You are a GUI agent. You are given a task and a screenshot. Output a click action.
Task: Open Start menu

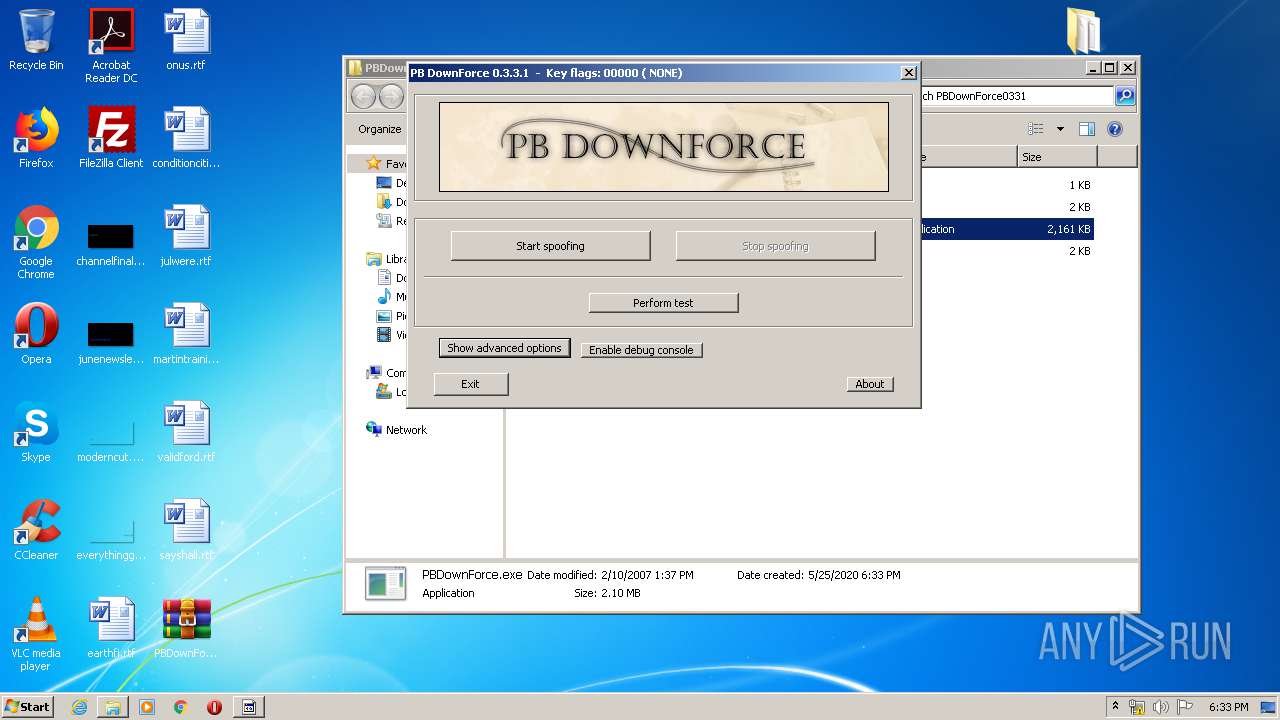click(28, 706)
